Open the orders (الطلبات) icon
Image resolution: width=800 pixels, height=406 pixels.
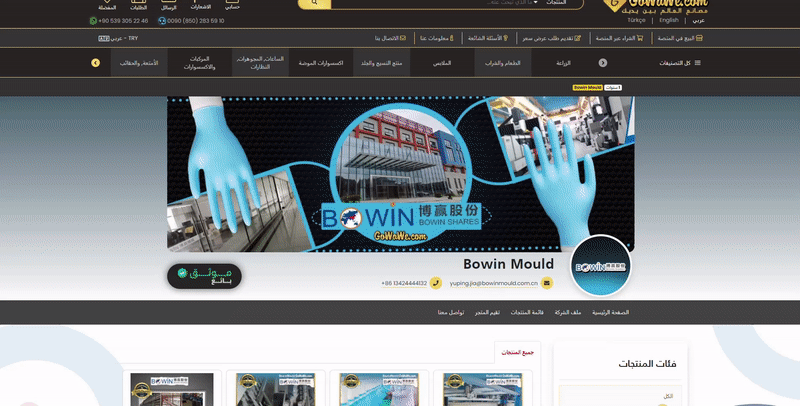point(138,5)
